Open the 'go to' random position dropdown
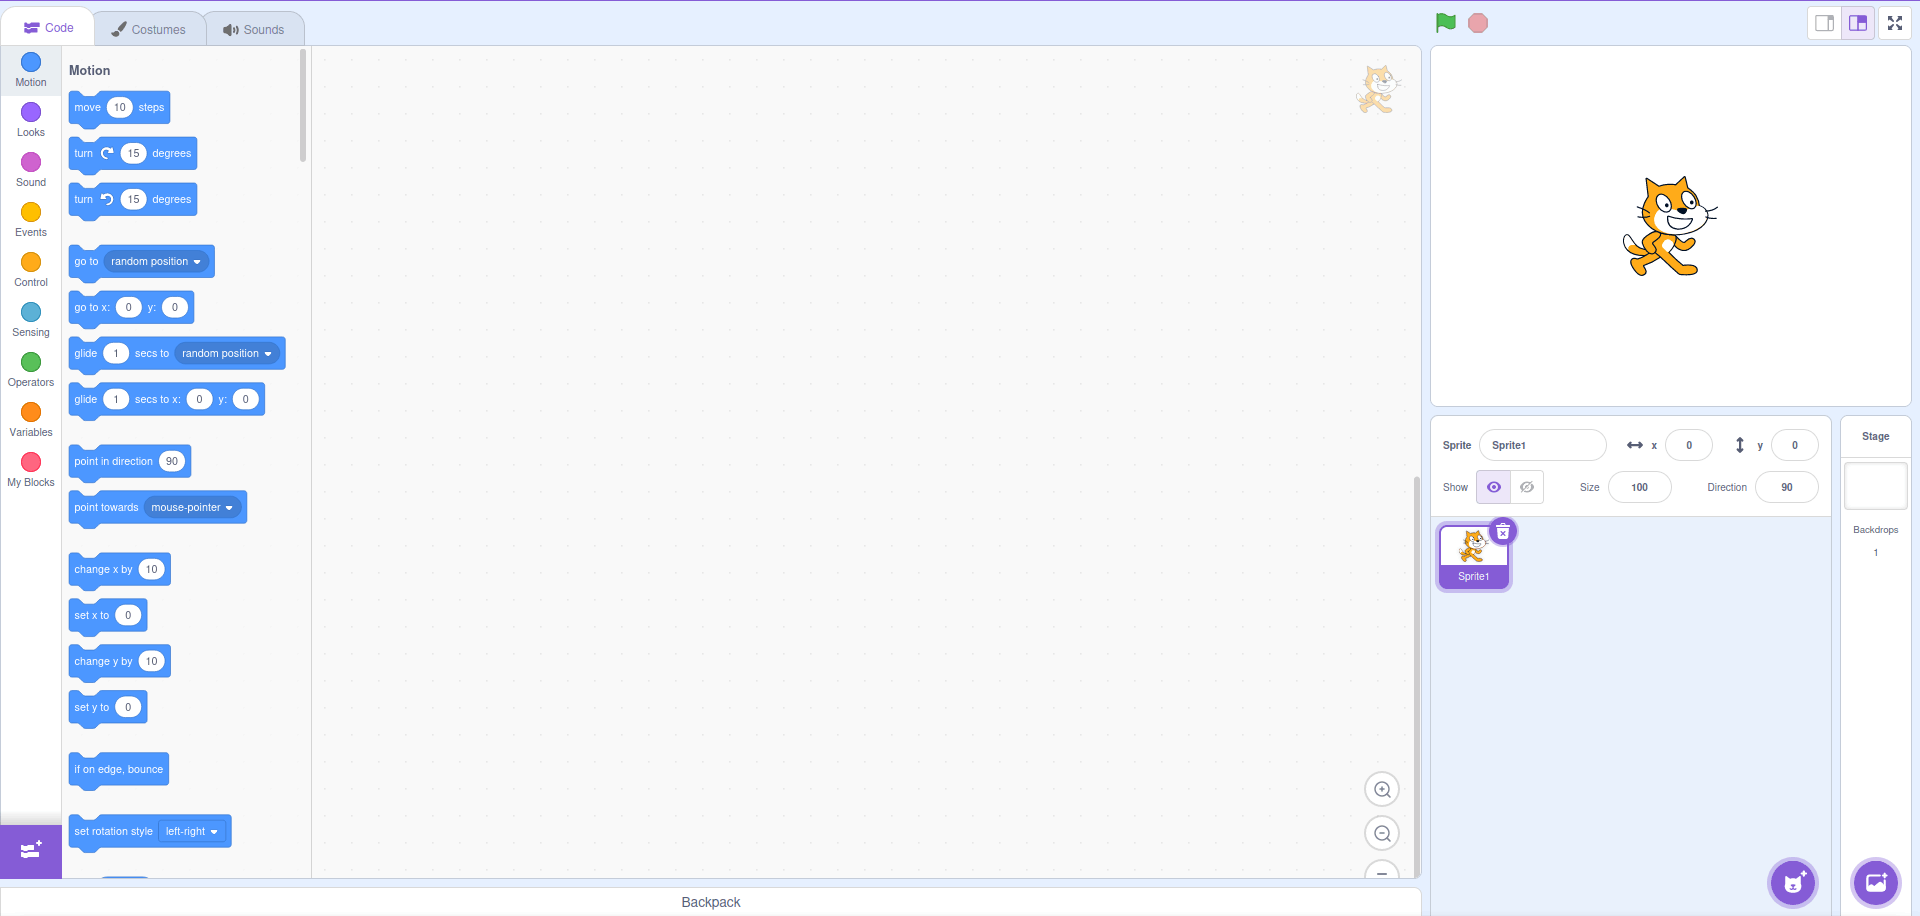This screenshot has height=916, width=1920. (x=156, y=261)
